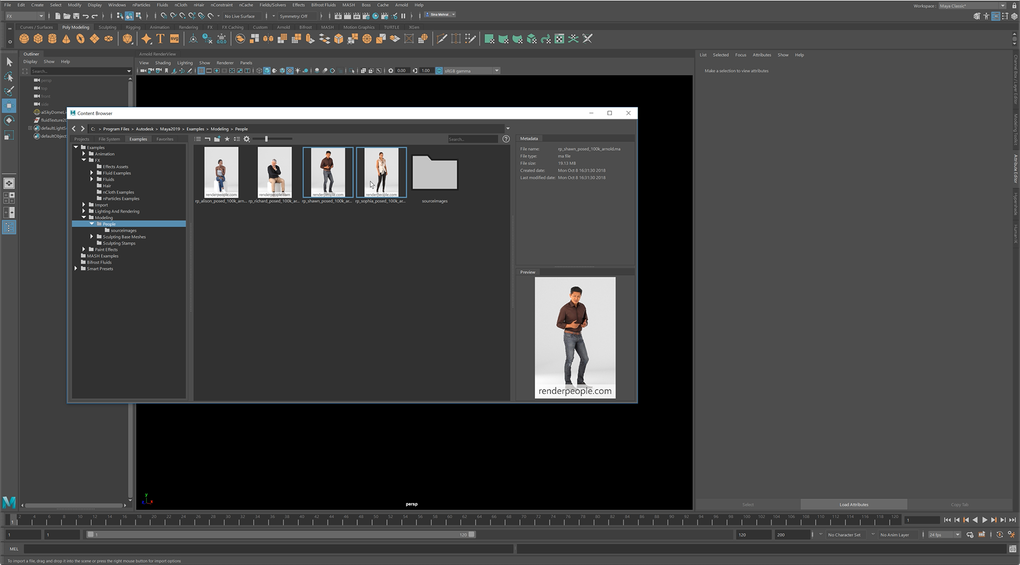Viewport: 1020px width, 565px height.
Task: Choose the Select tool arrow in the toolbox
Action: click(9, 62)
